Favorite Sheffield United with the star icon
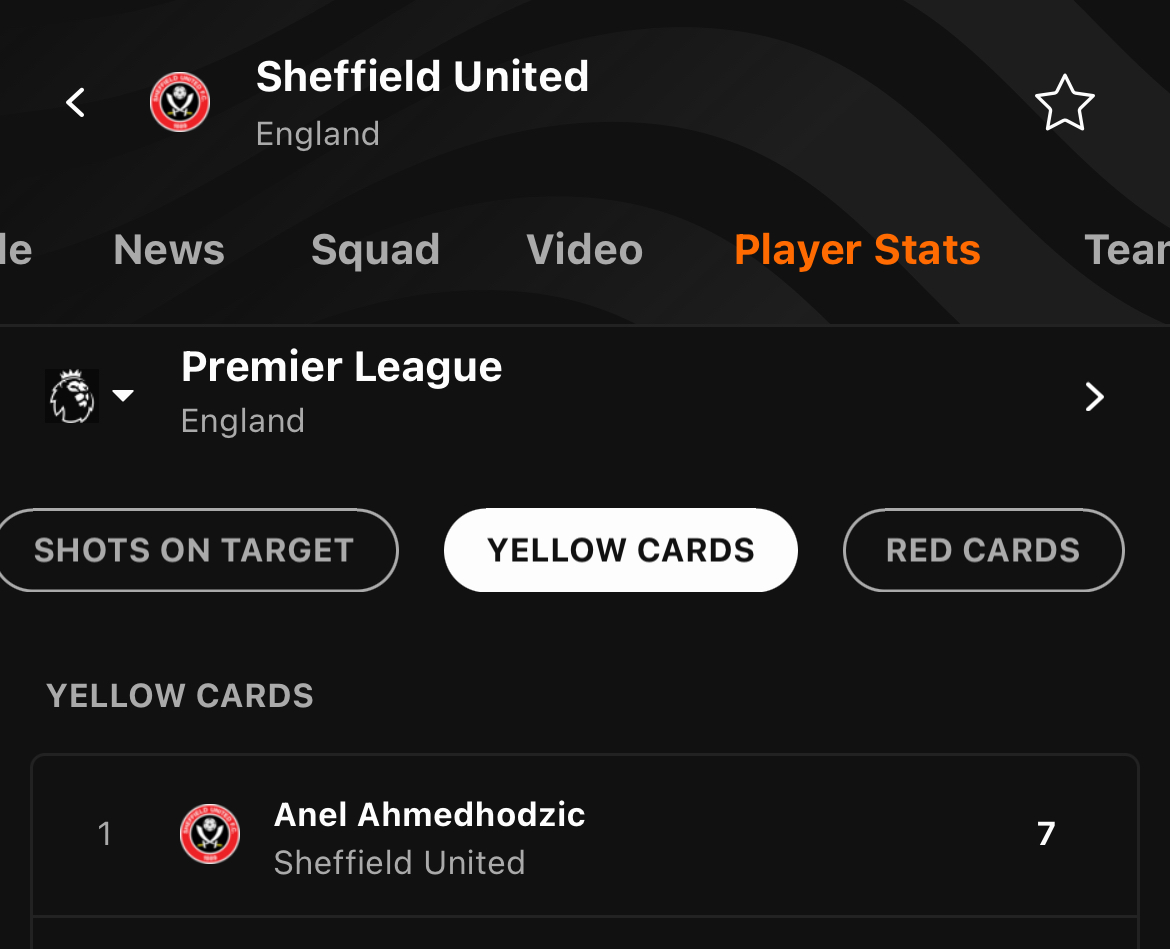 coord(1064,103)
